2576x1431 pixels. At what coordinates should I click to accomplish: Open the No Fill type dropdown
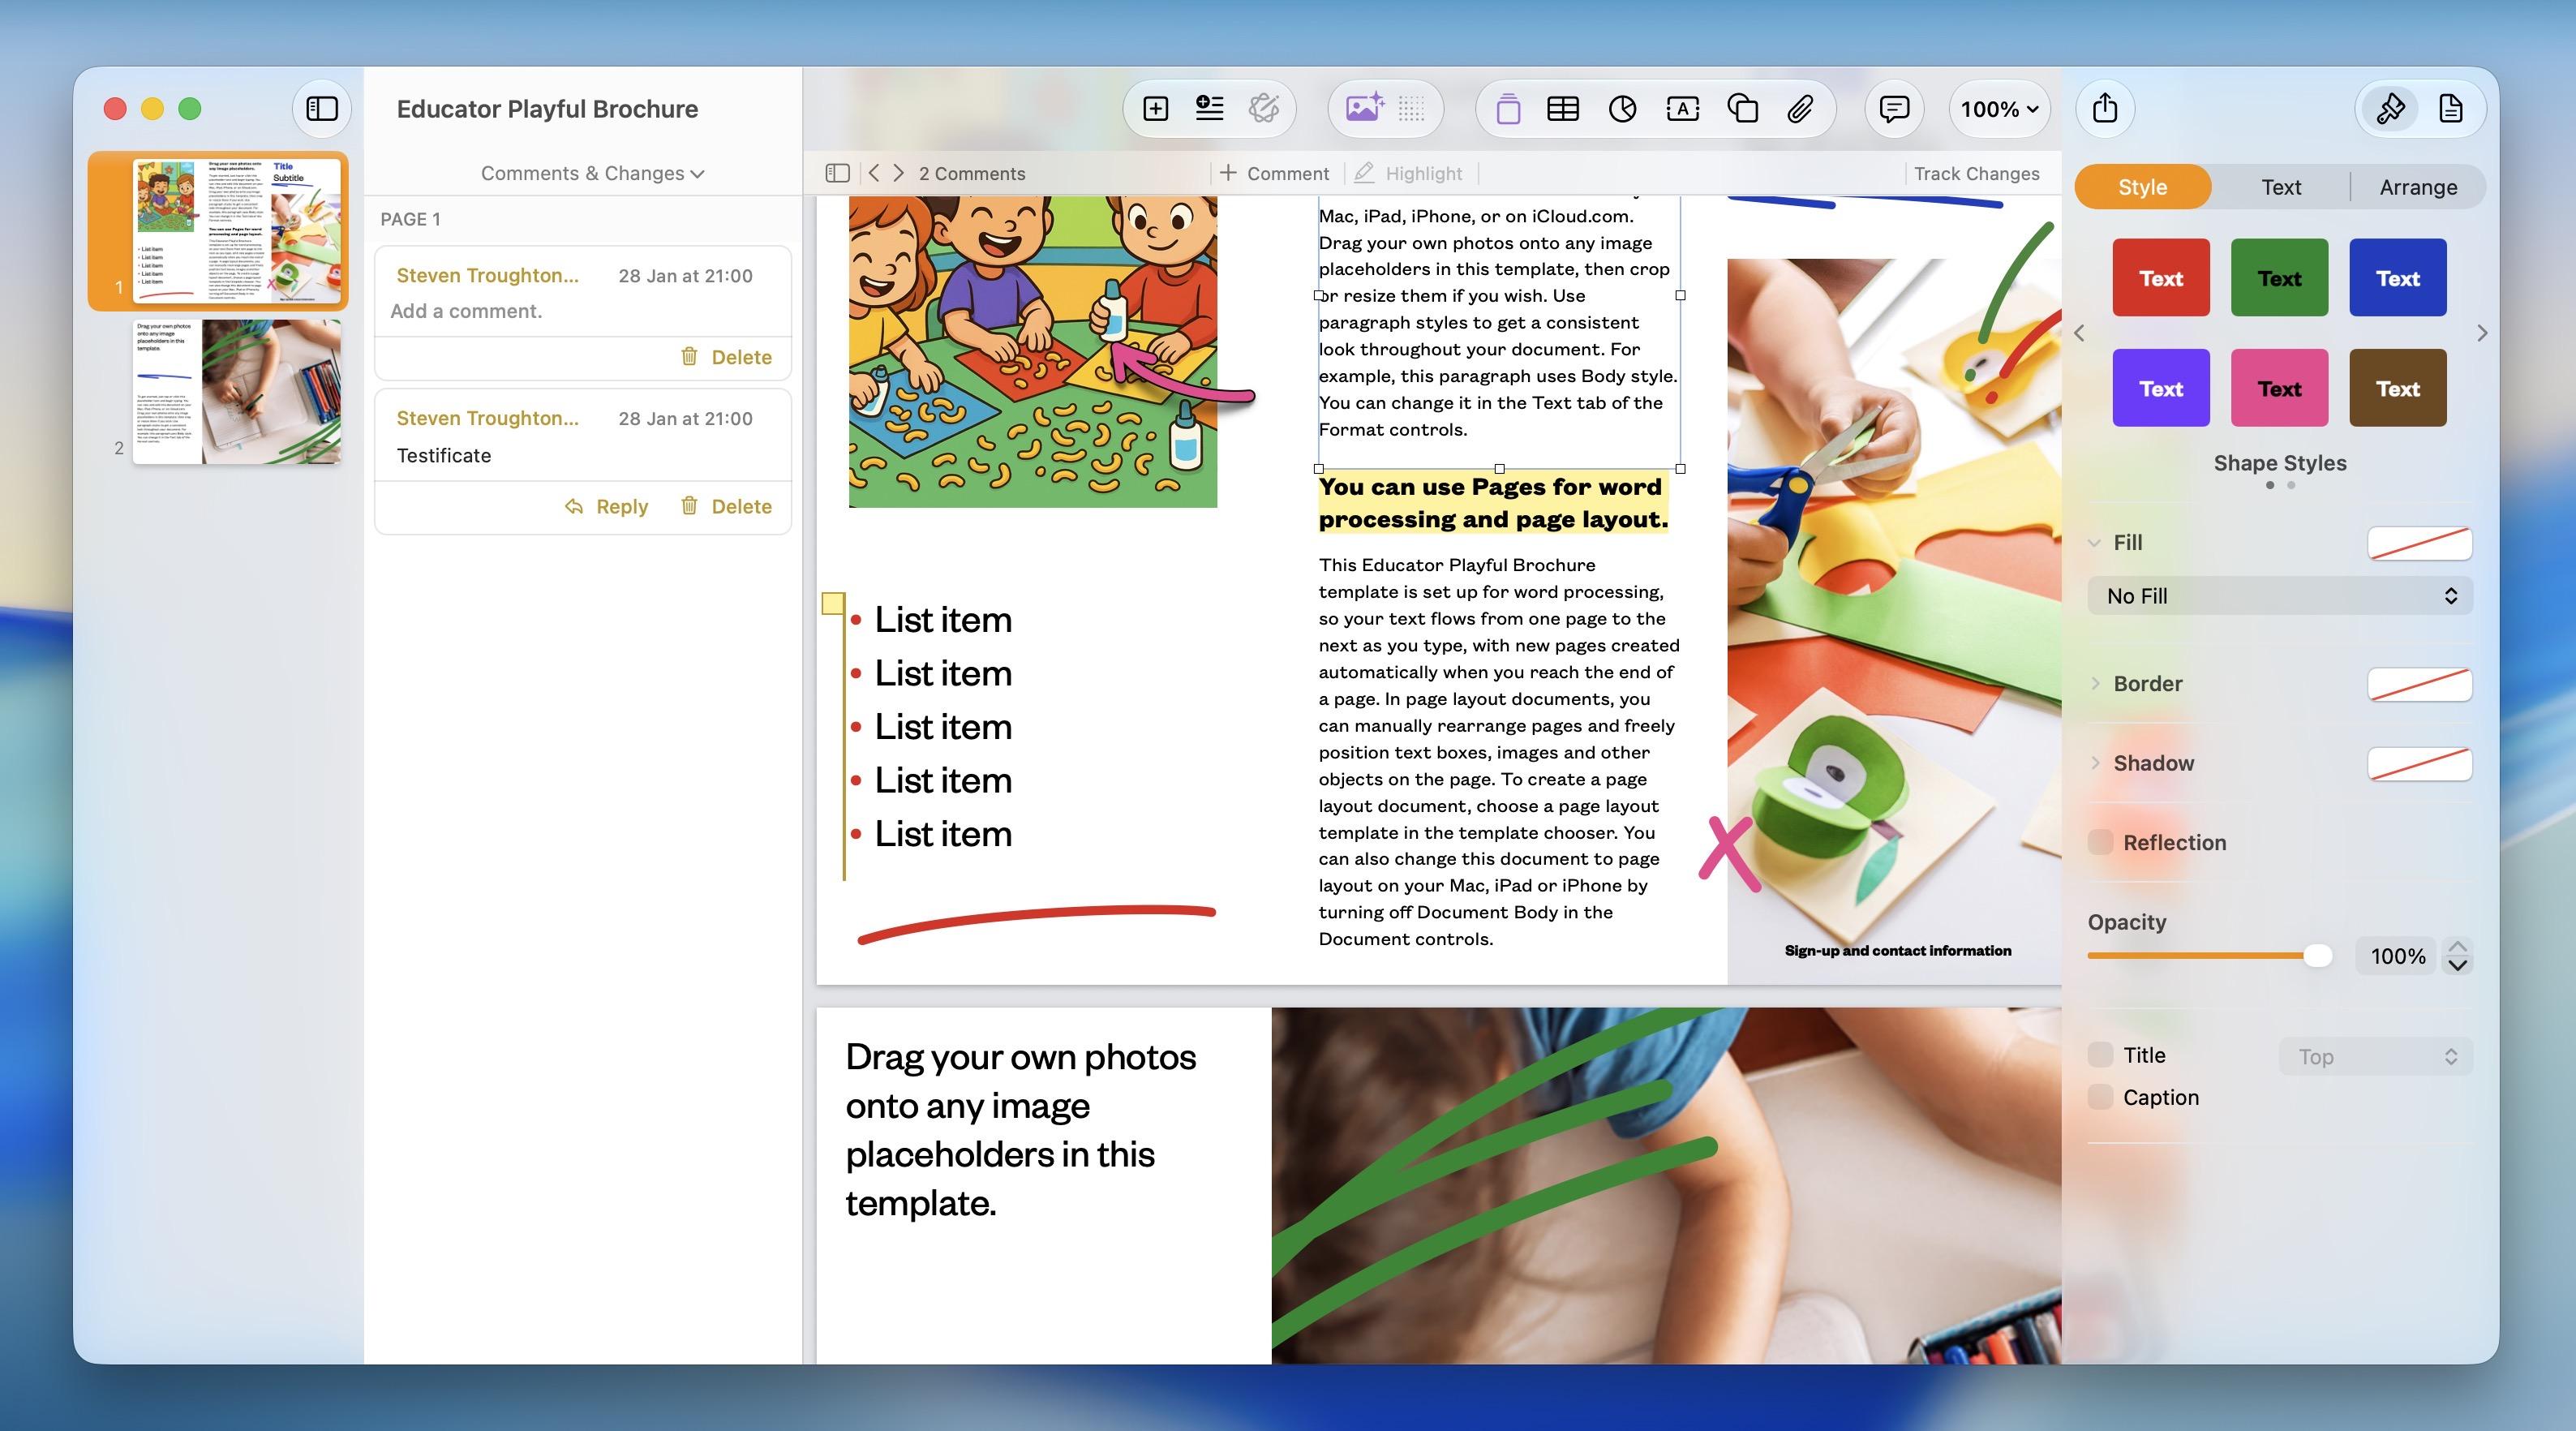(x=2280, y=596)
